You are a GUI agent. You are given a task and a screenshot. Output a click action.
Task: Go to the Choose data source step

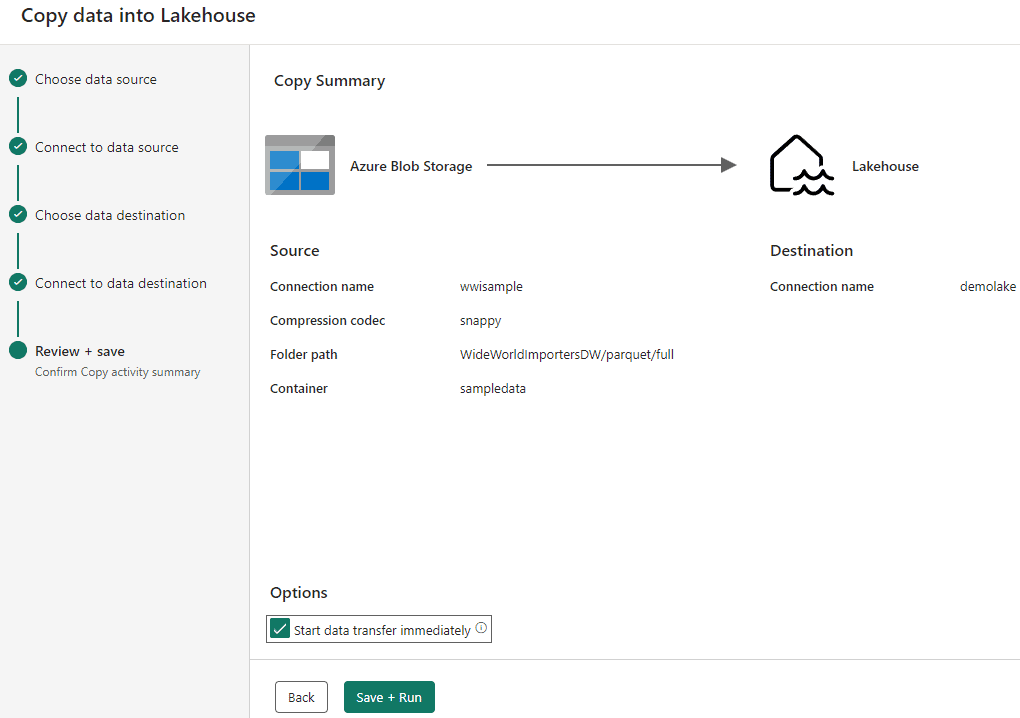[96, 79]
